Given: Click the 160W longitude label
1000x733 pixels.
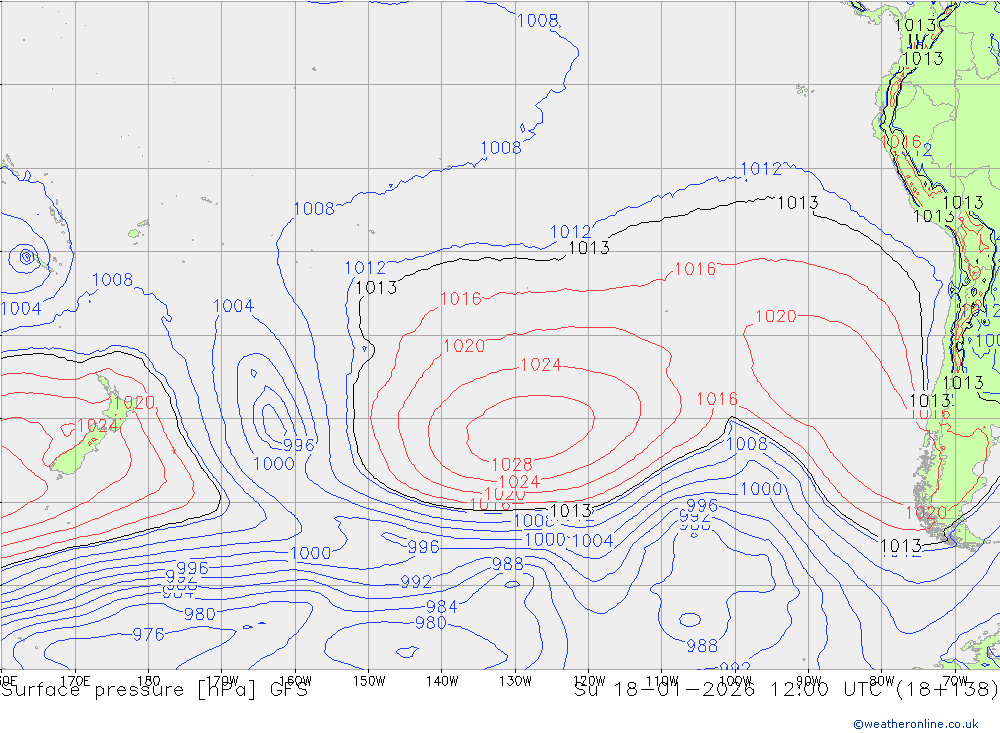Looking at the screenshot, I should point(295,681).
